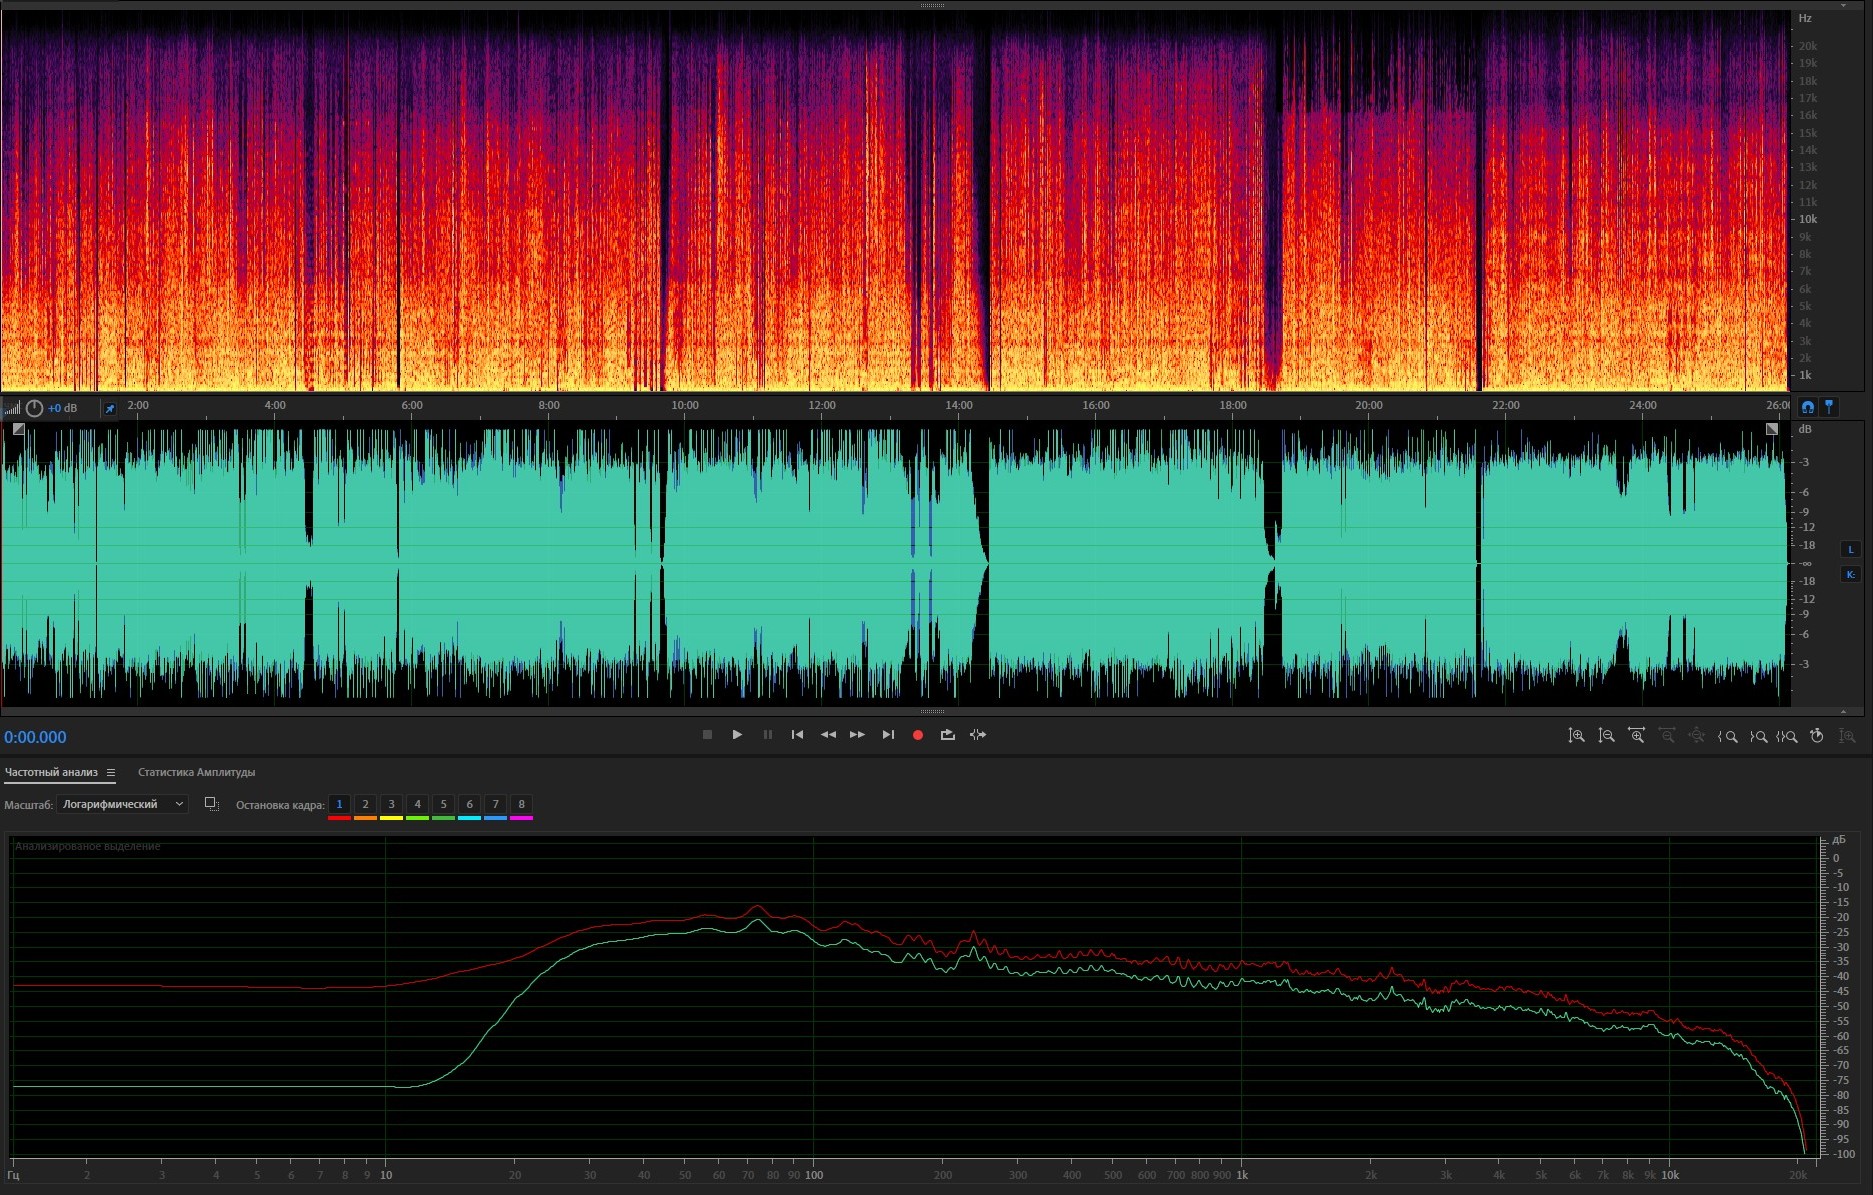Zoom to the selection in-point

click(1727, 736)
